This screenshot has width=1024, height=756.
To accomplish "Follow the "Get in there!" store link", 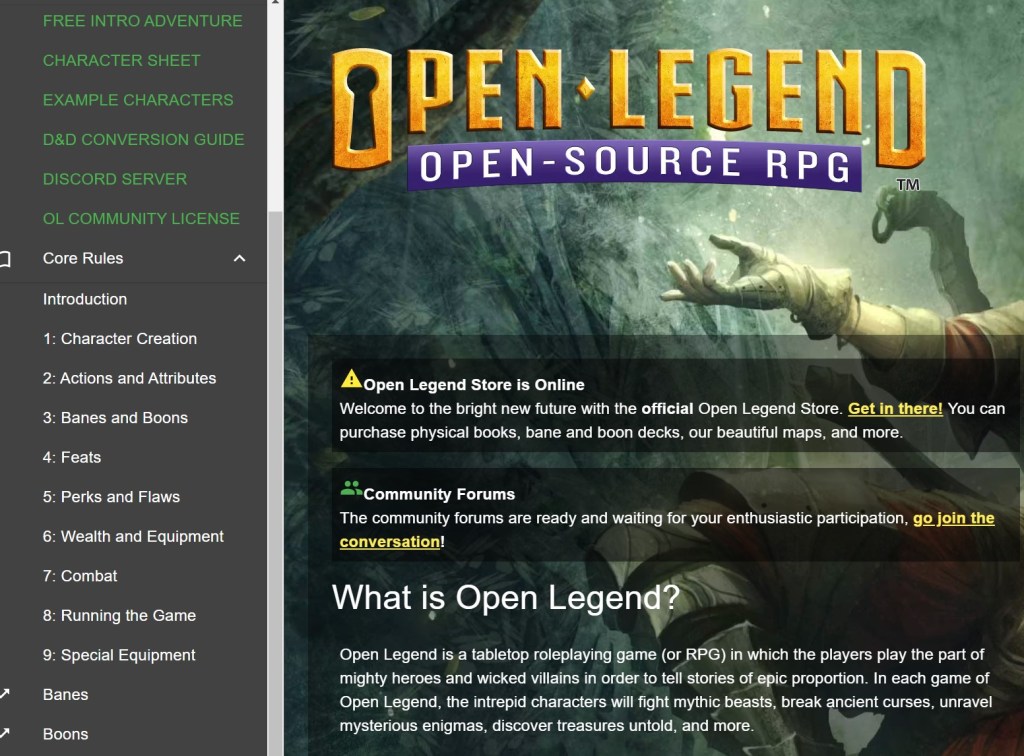I will pos(895,409).
